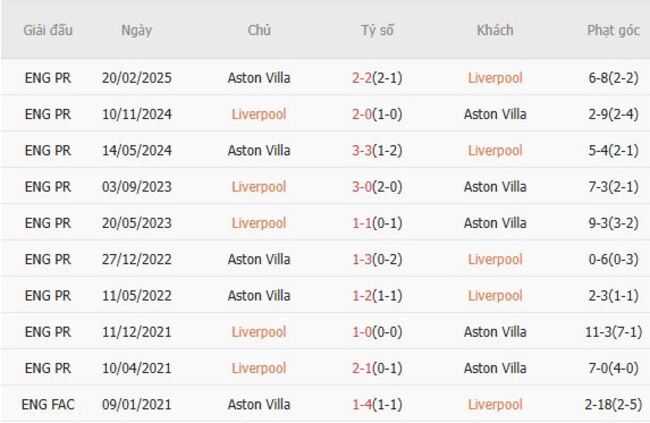Click the 11-3(7-1) corner statistic

[x=613, y=332]
